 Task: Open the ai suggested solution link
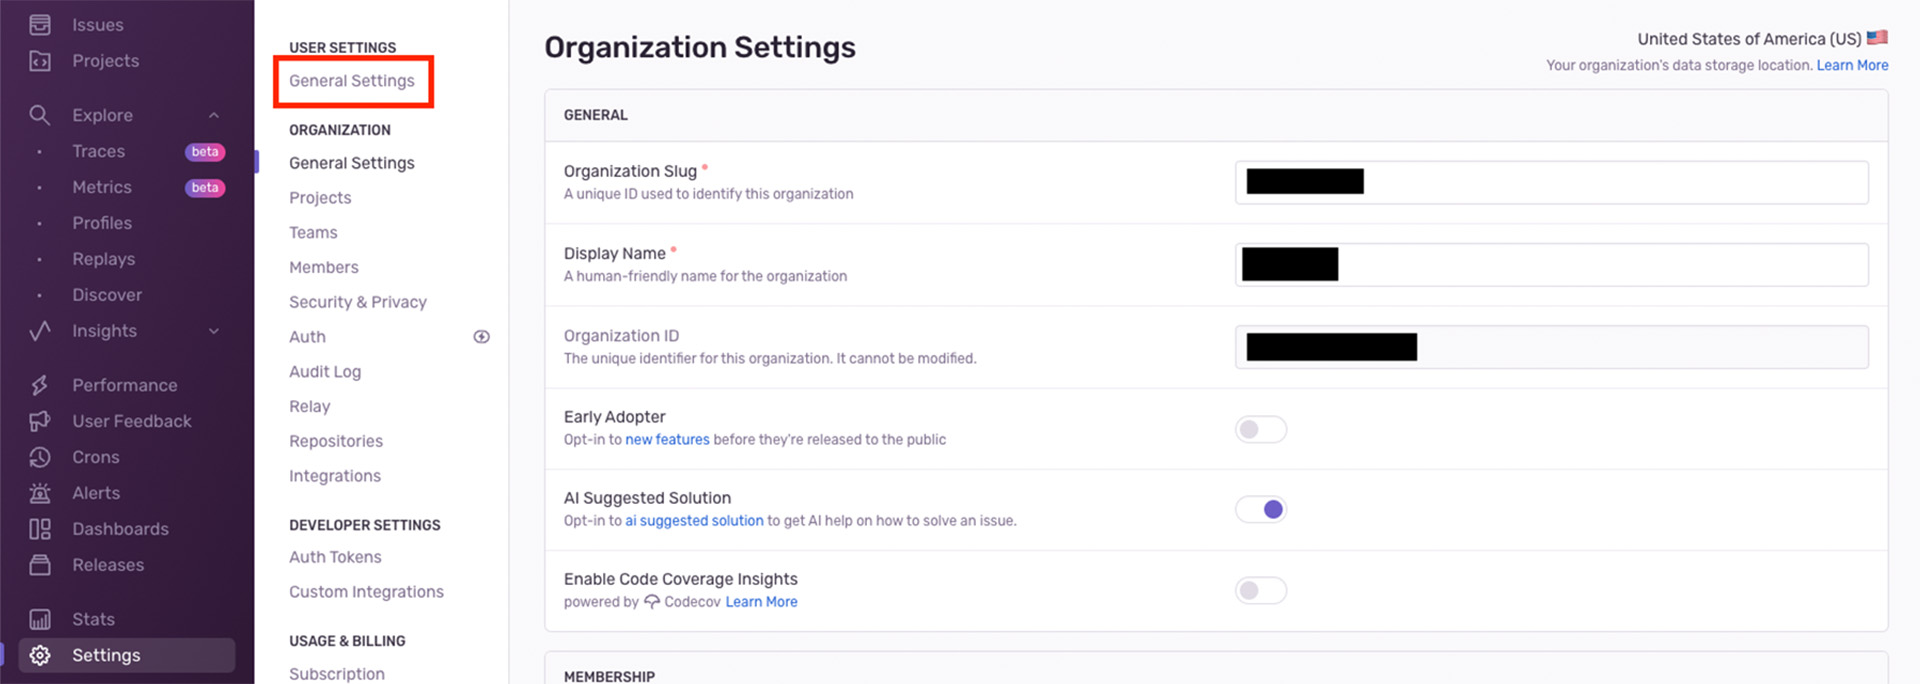pyautogui.click(x=694, y=521)
